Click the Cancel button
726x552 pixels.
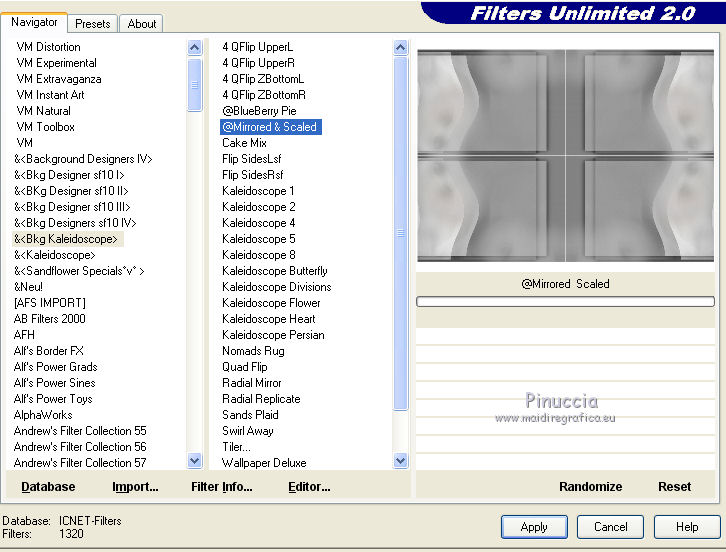(610, 527)
